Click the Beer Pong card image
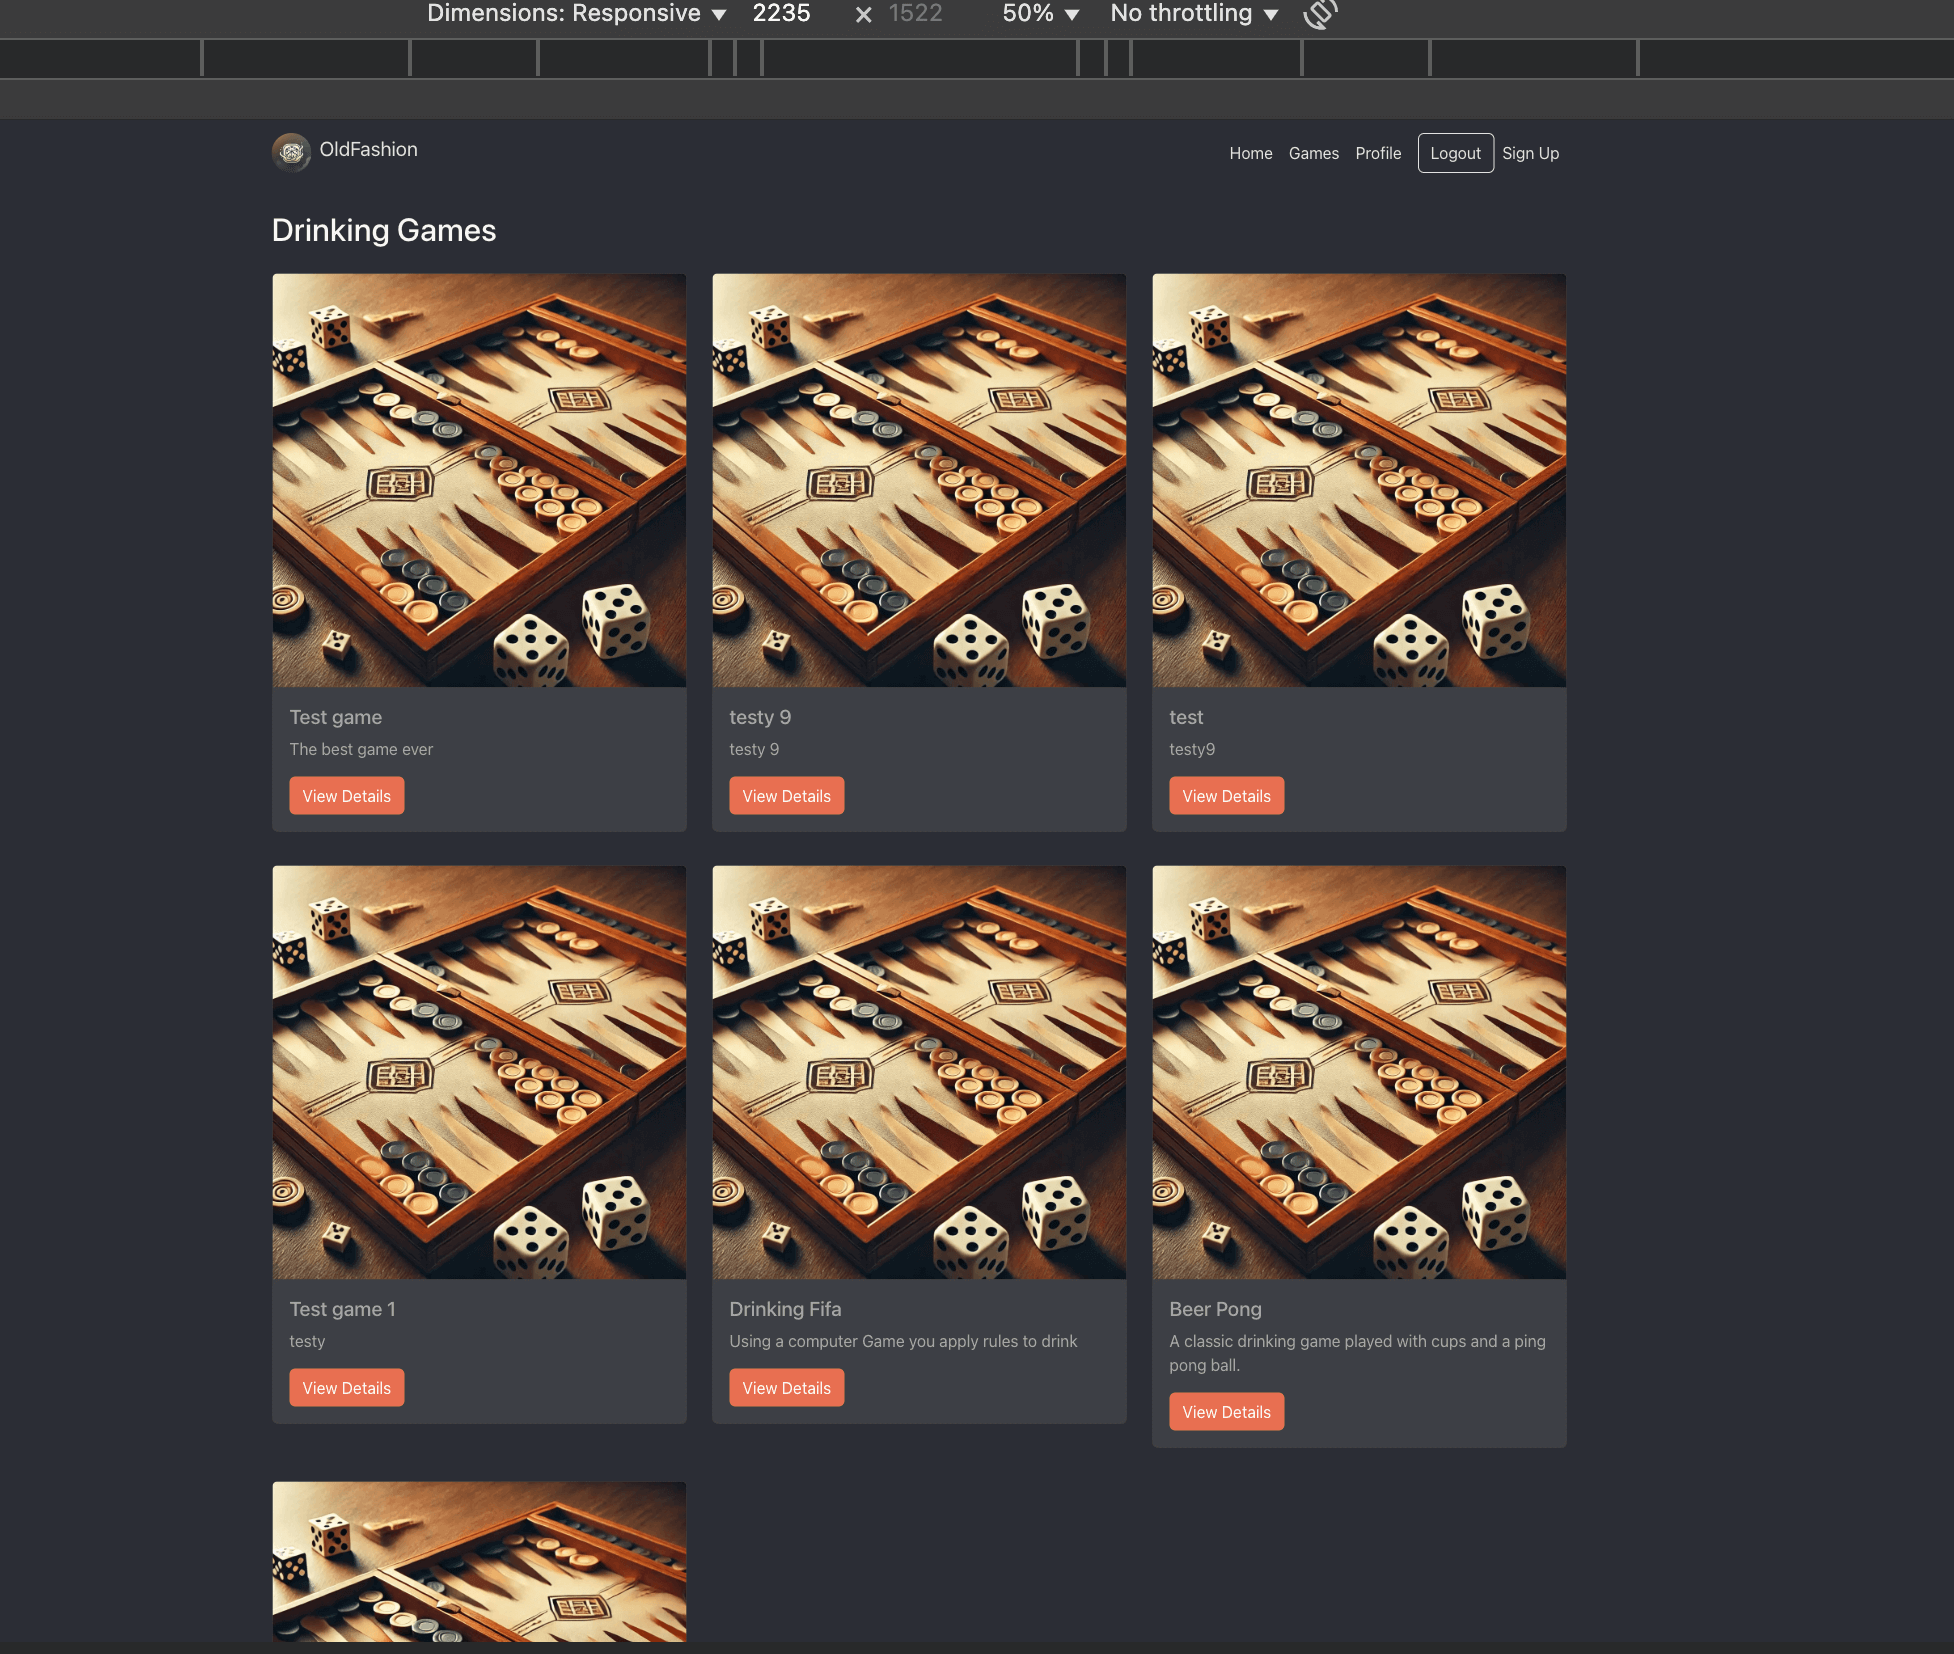 (x=1359, y=1072)
